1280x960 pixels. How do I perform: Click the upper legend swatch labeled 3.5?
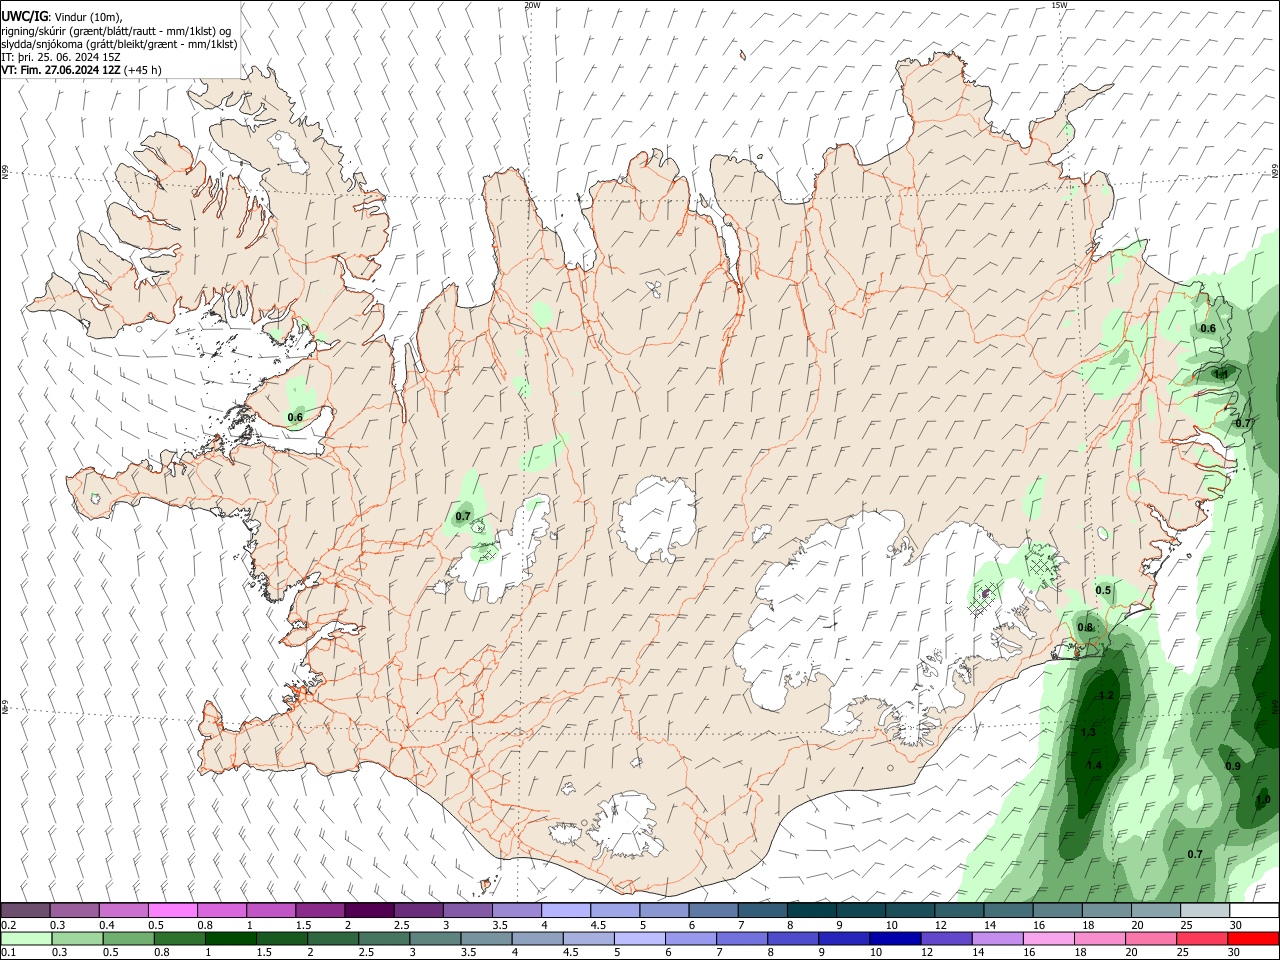(517, 910)
